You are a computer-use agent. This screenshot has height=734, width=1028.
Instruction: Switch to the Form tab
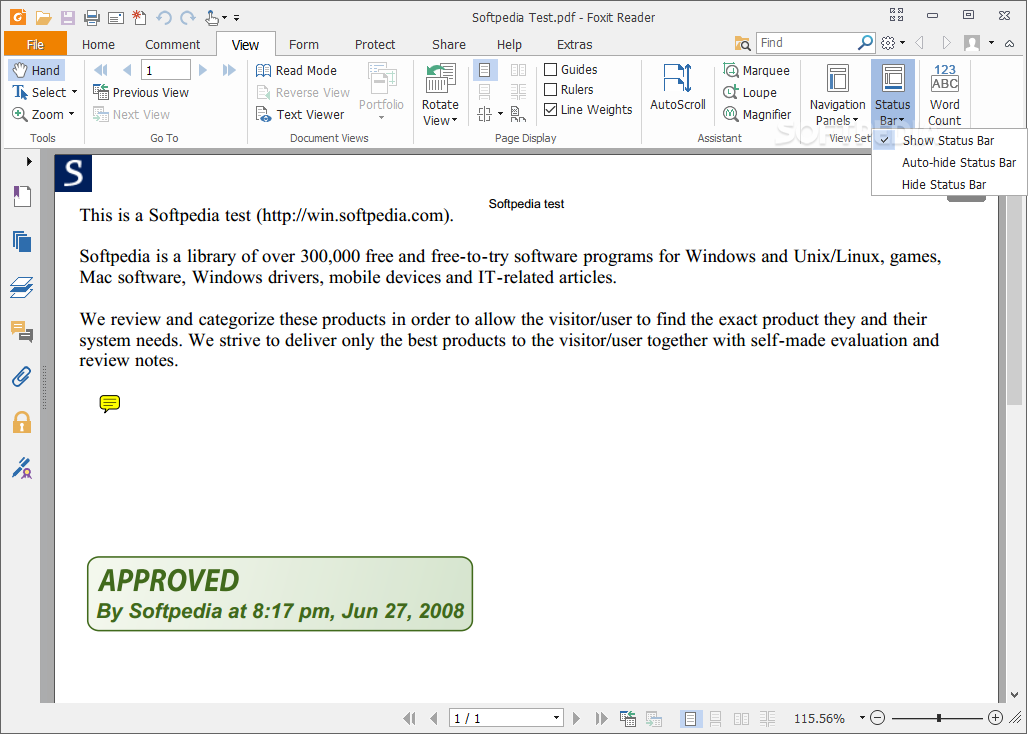point(304,45)
